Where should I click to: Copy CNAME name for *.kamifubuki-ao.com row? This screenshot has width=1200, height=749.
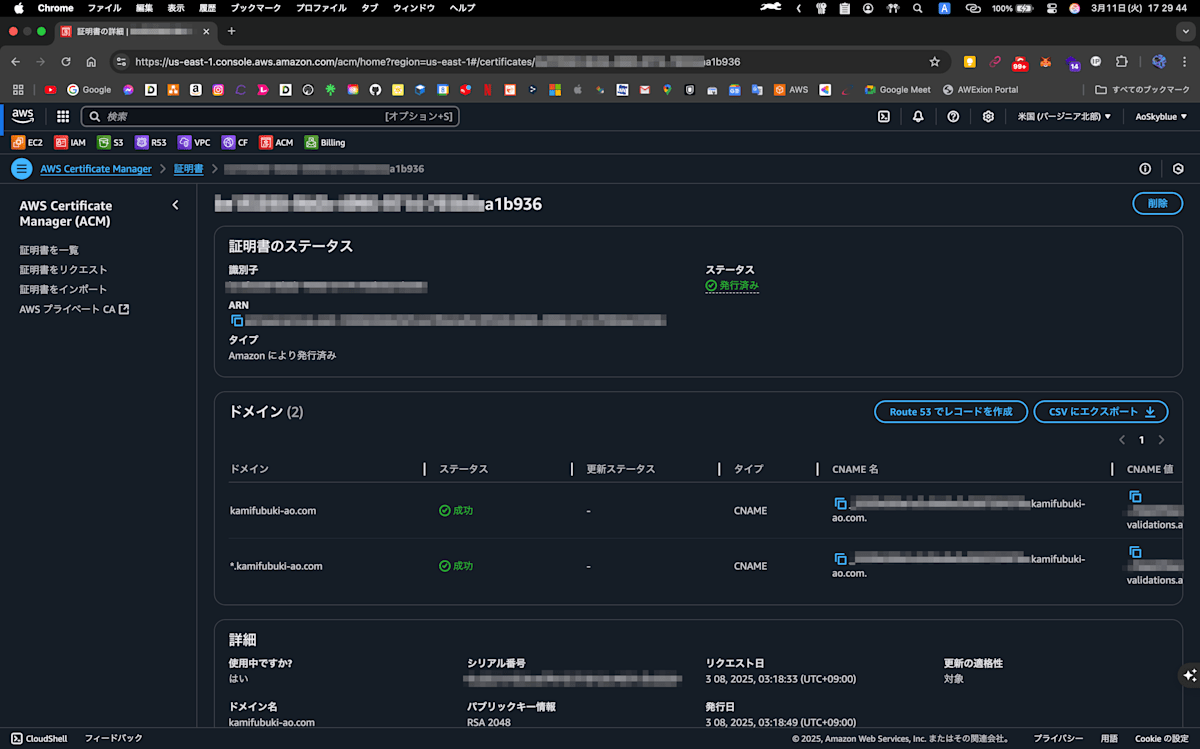pos(841,558)
